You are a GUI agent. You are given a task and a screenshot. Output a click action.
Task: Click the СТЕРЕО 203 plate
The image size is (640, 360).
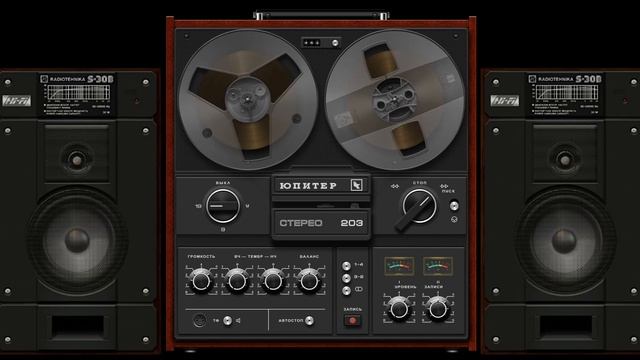tap(321, 223)
